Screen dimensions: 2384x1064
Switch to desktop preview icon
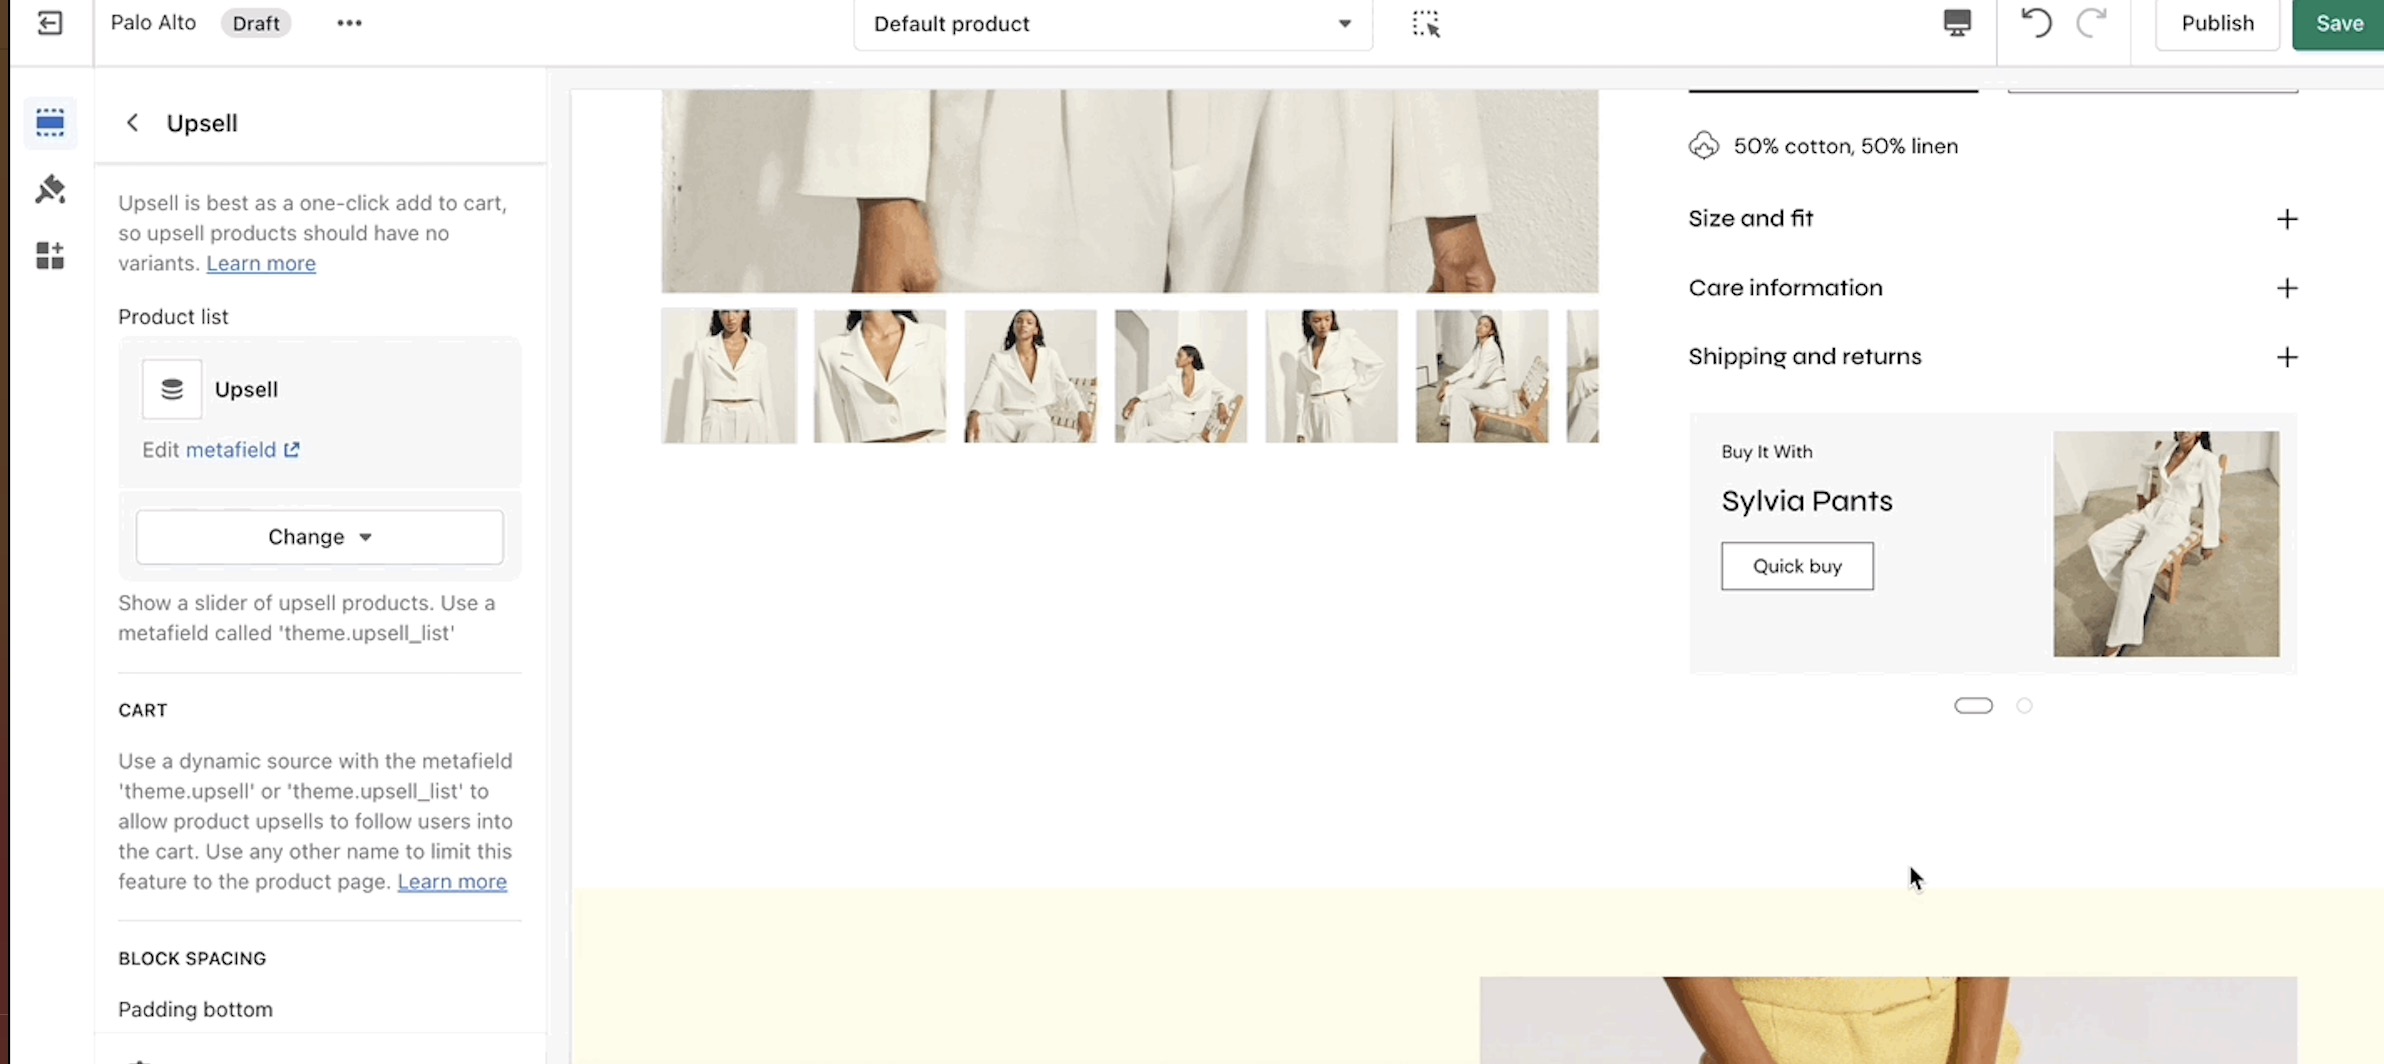click(1957, 23)
